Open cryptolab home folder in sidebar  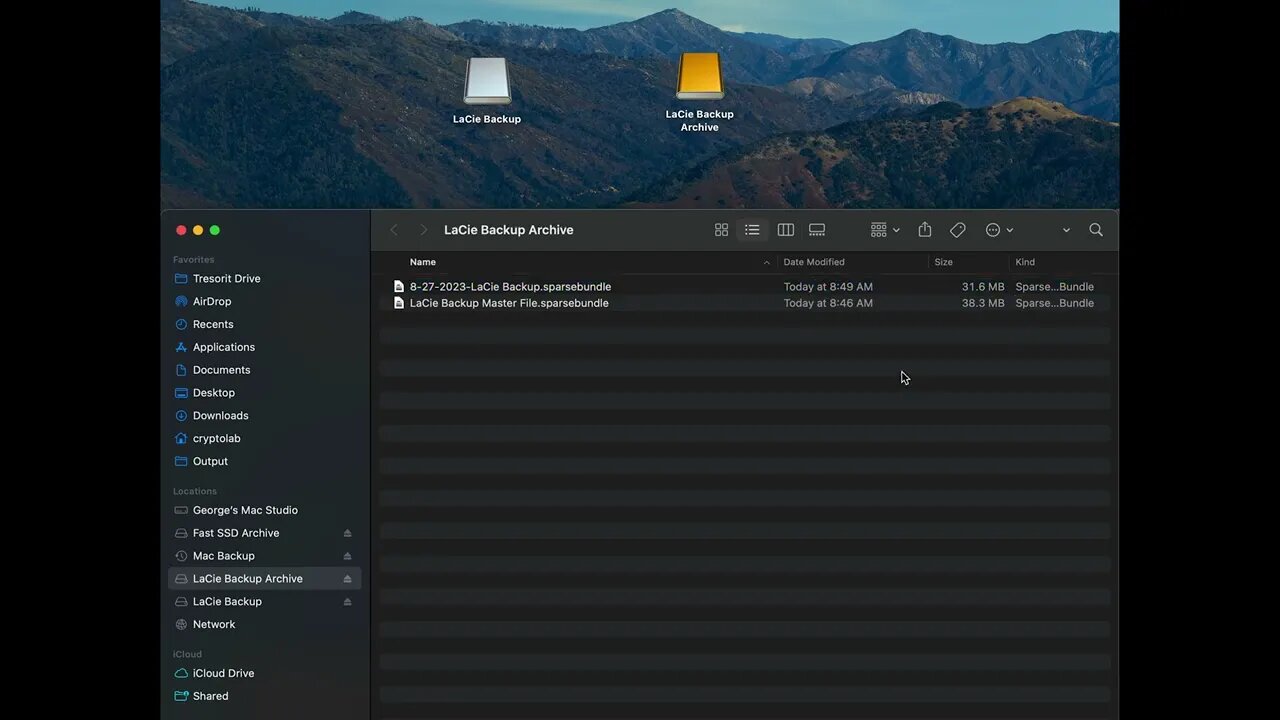pos(216,439)
